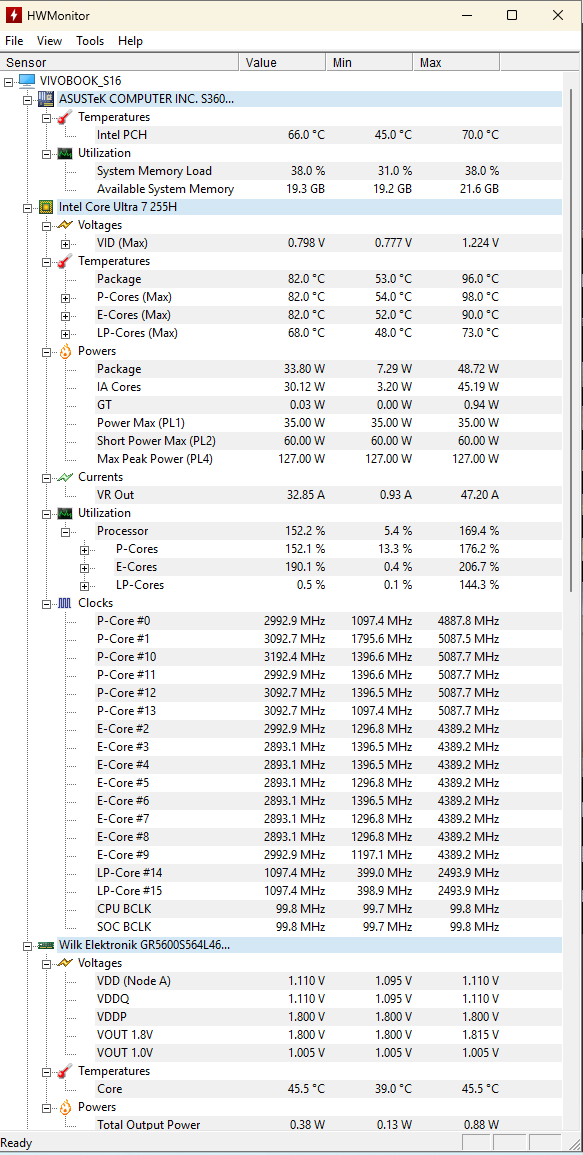The image size is (583, 1155).
Task: Expand the P-Cores utilization entry
Action: 84,550
